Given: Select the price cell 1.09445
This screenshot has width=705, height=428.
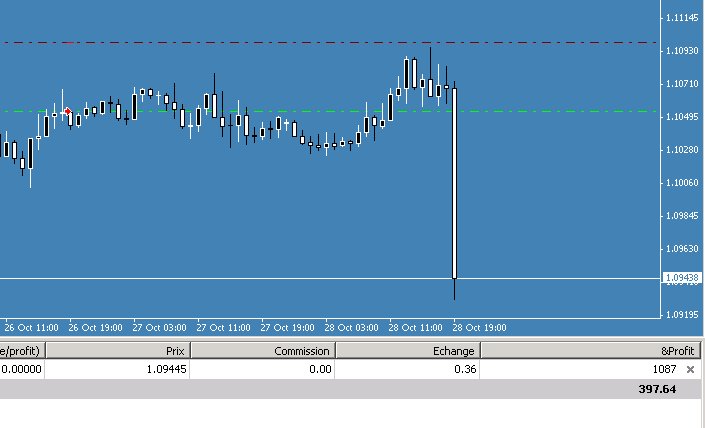Looking at the screenshot, I should tap(166, 369).
